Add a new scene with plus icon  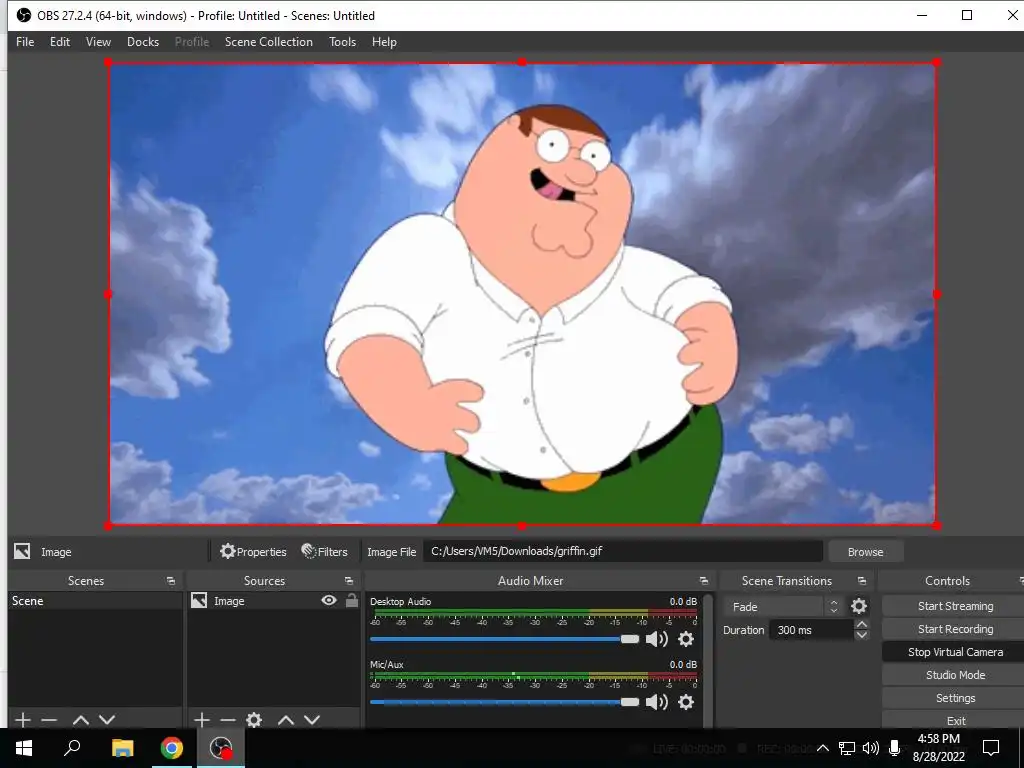tap(23, 720)
